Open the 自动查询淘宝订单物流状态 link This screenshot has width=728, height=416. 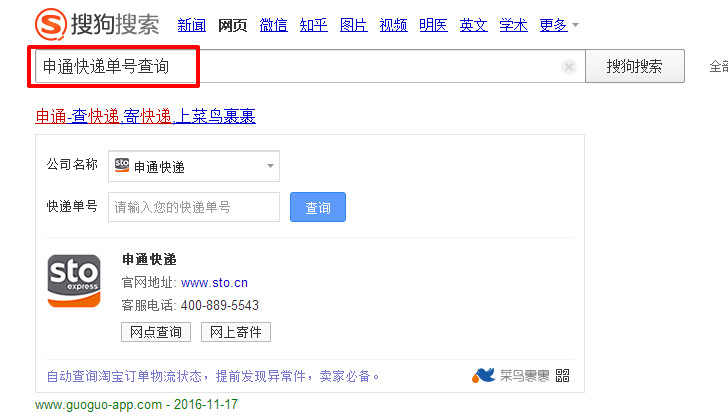coord(213,376)
